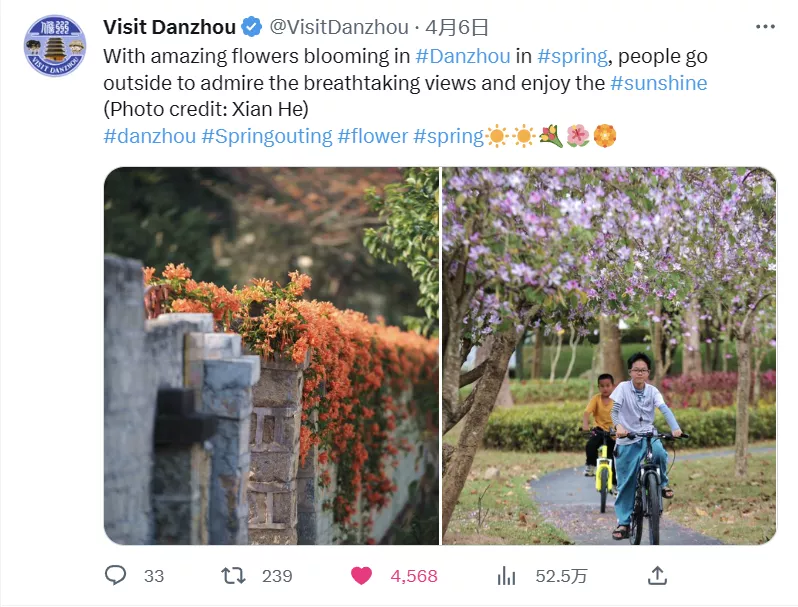Click the 239 retweet count
This screenshot has height=607, width=798.
(x=277, y=576)
